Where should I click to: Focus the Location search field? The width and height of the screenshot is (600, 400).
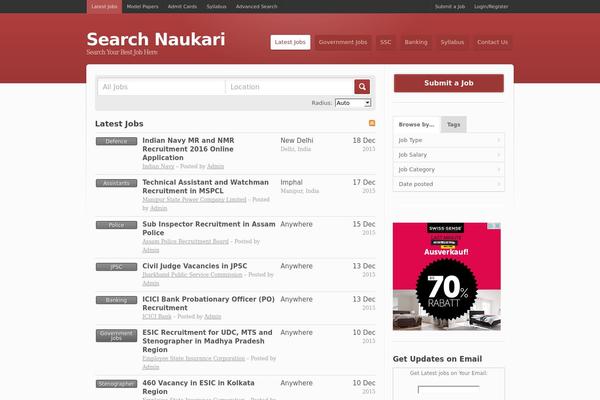290,87
